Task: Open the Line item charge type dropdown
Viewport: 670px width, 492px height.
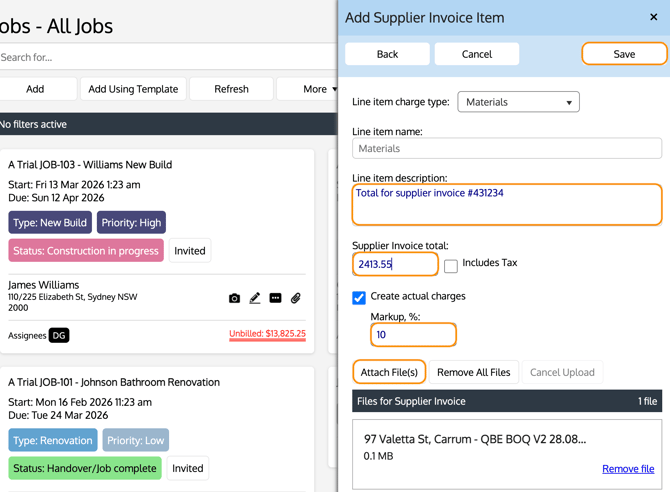Action: click(518, 102)
